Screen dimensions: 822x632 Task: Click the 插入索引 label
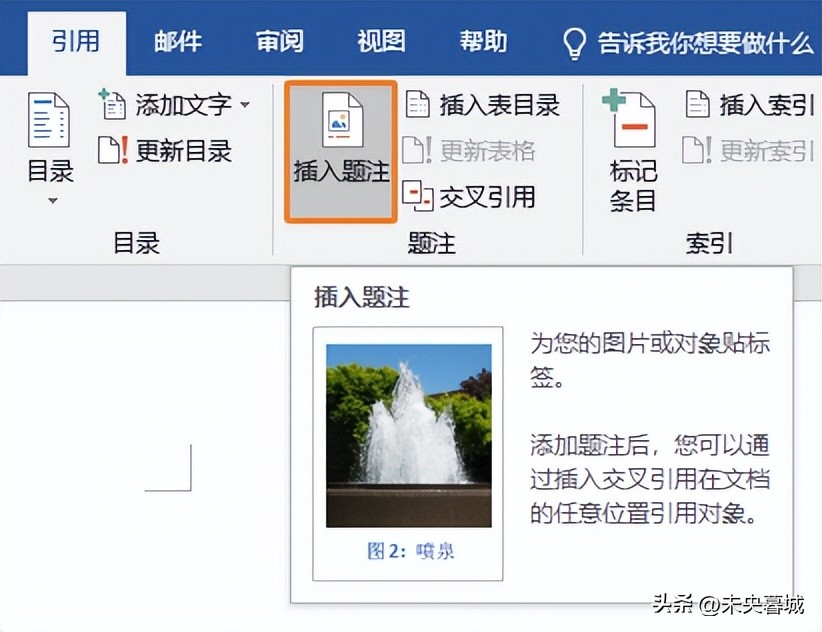click(x=766, y=105)
